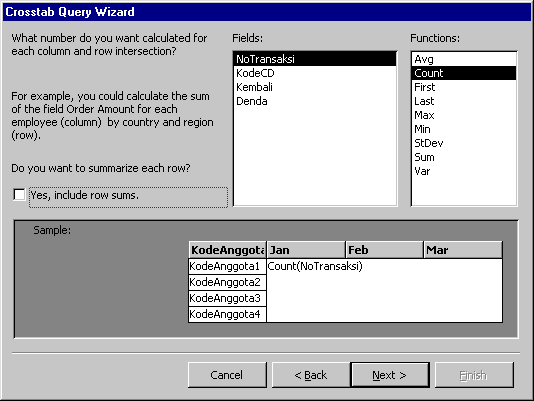534x401 pixels.
Task: Go back with the Back button
Action: point(311,375)
